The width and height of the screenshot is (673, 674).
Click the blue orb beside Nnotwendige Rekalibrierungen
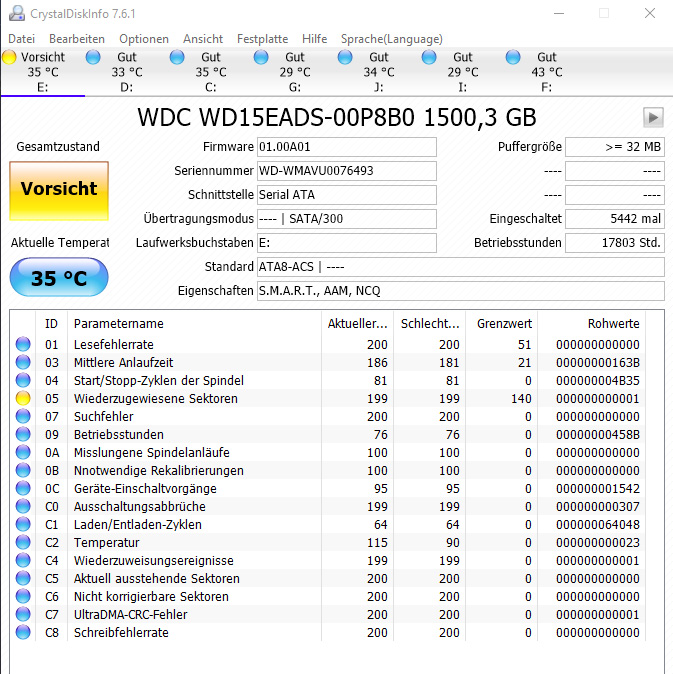coord(23,470)
